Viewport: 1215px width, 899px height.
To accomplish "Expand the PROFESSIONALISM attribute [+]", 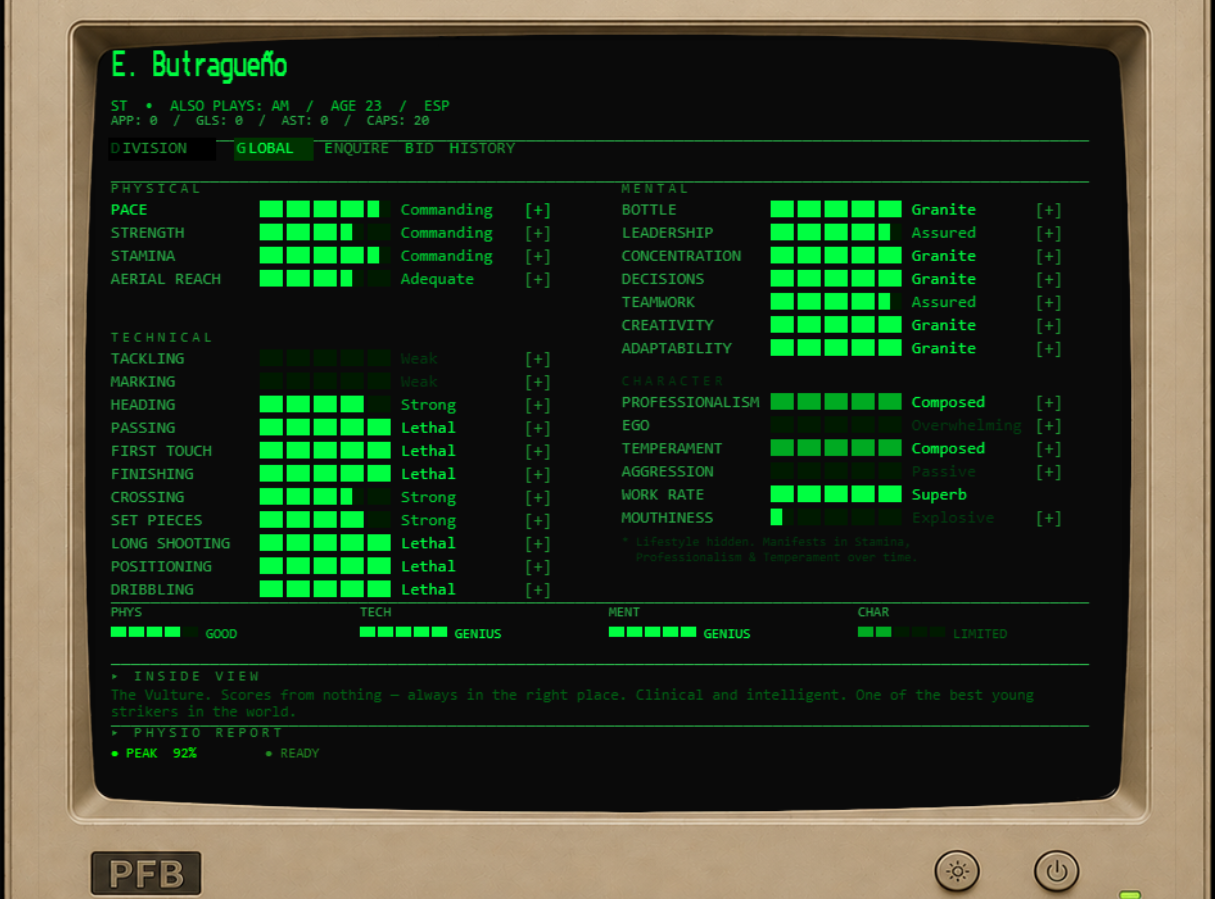I will (x=1048, y=402).
